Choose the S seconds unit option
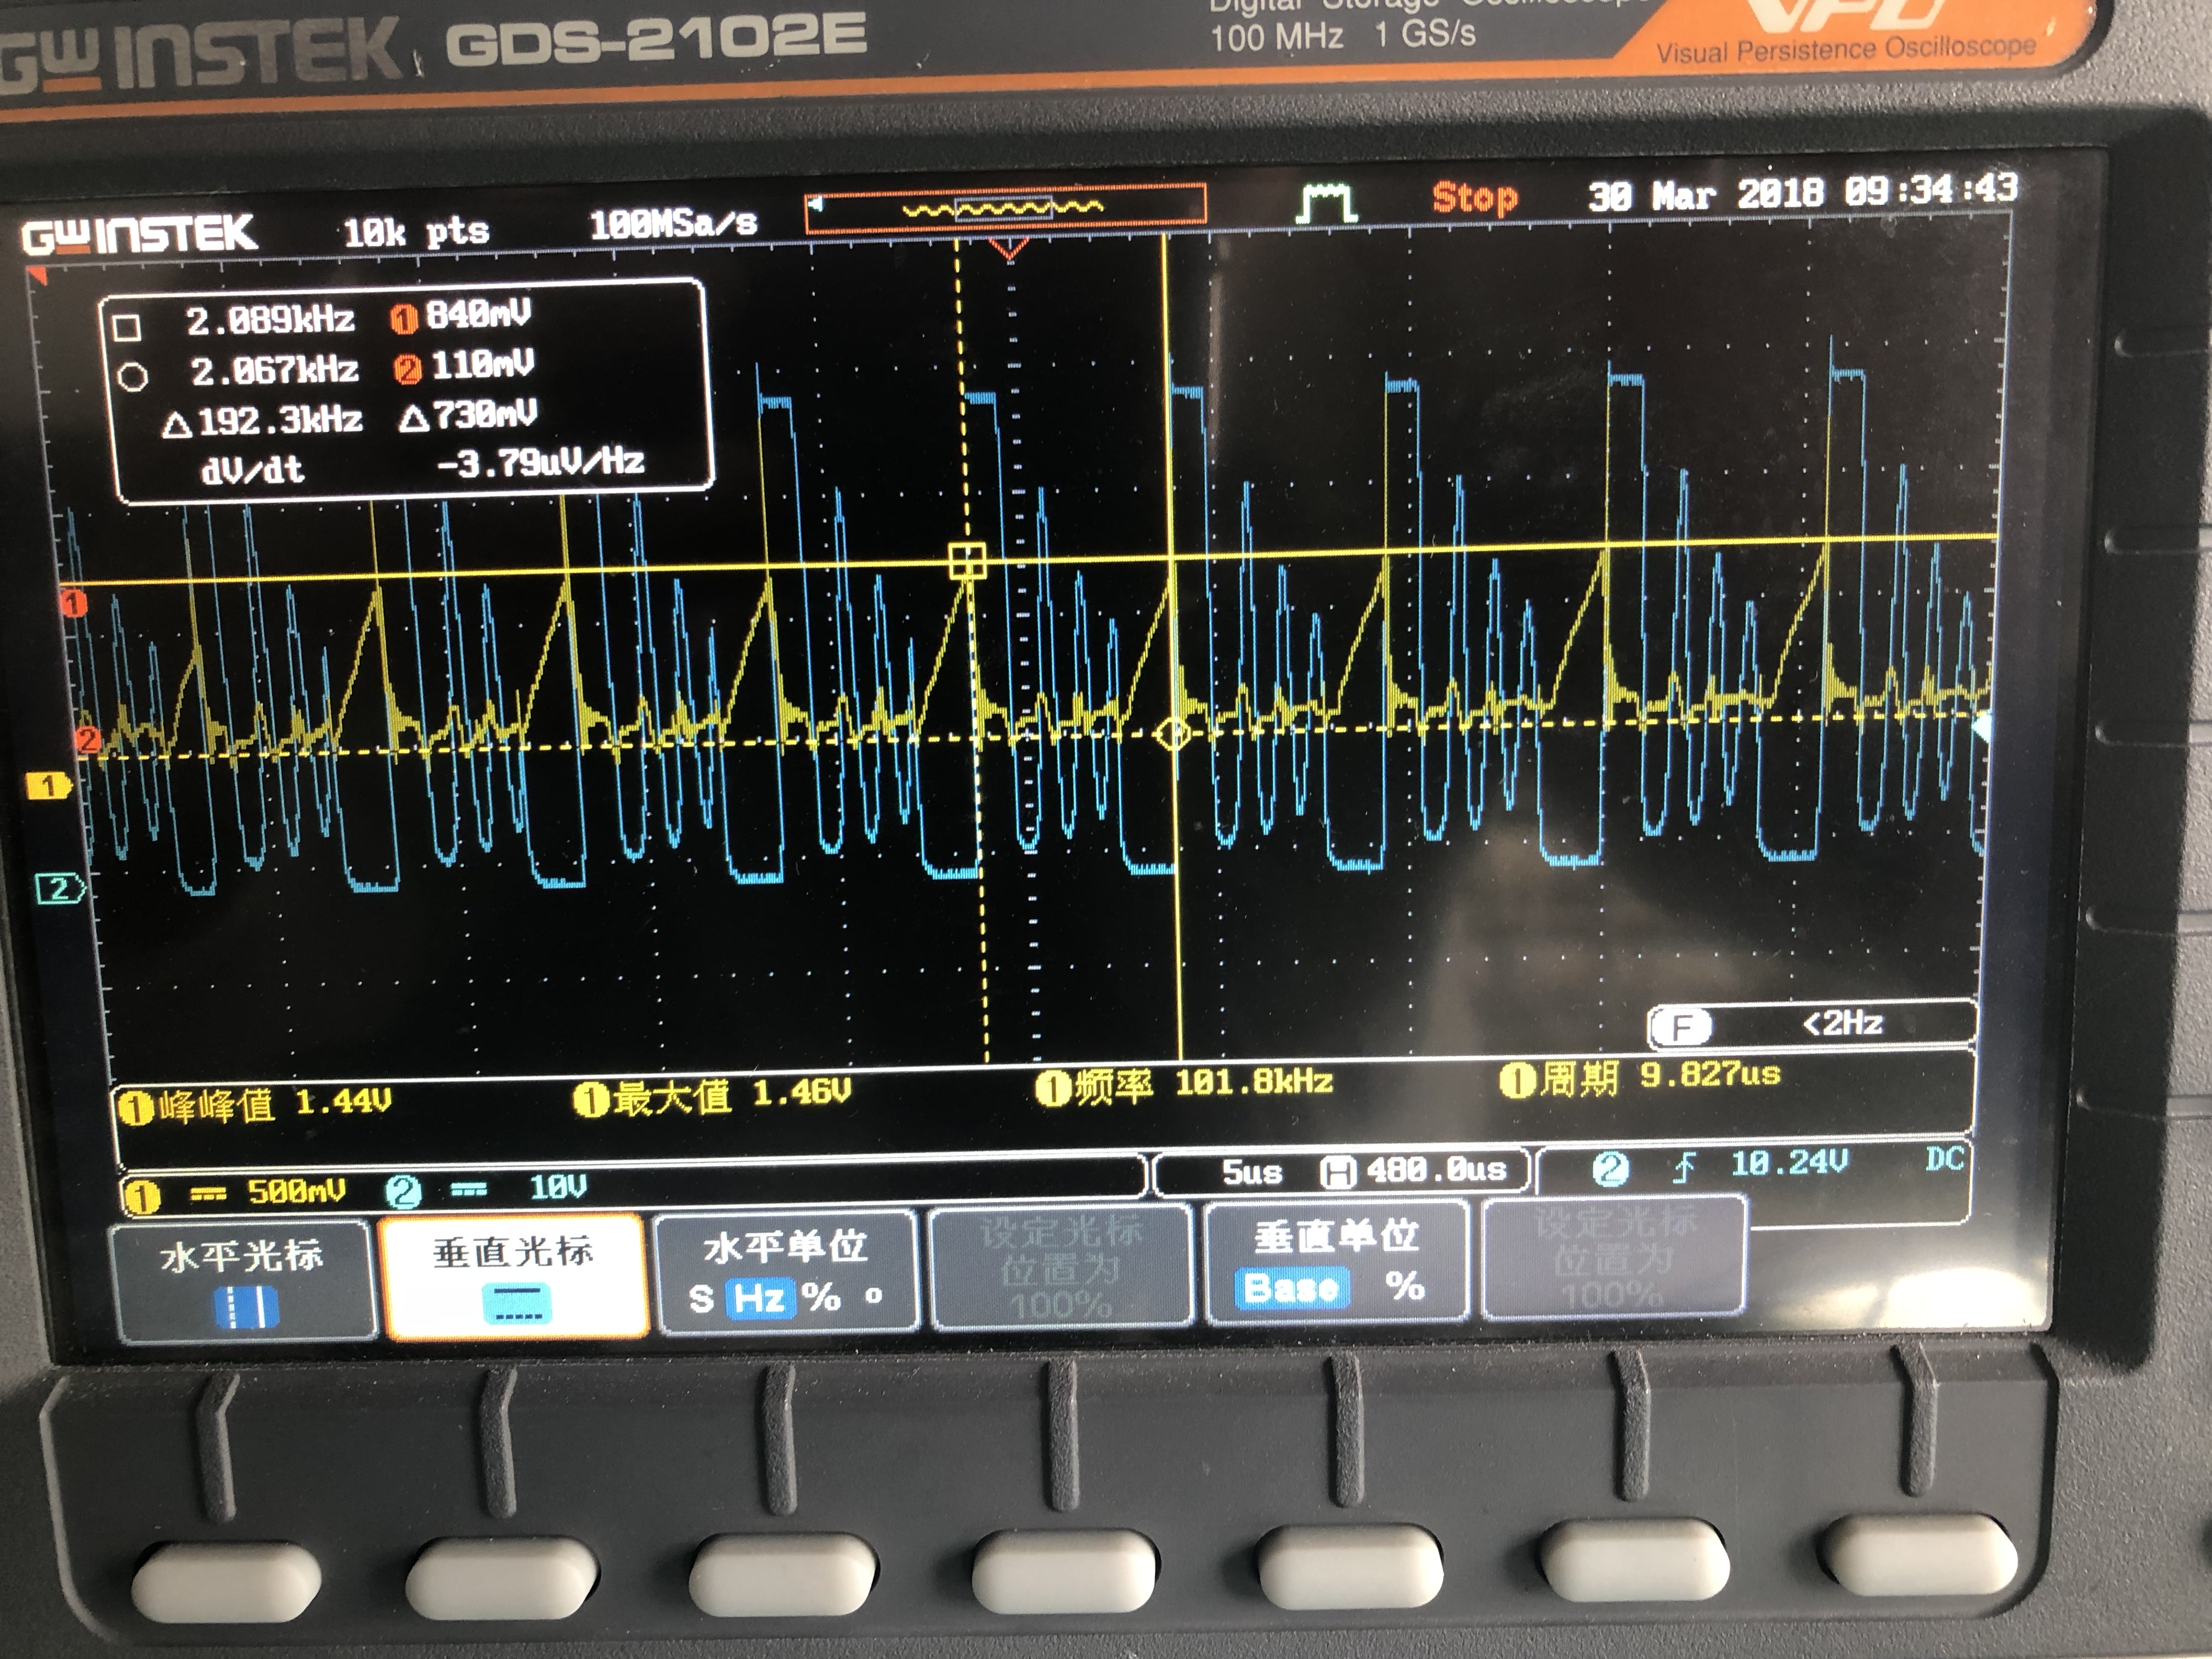This screenshot has height=1659, width=2212. click(701, 1299)
